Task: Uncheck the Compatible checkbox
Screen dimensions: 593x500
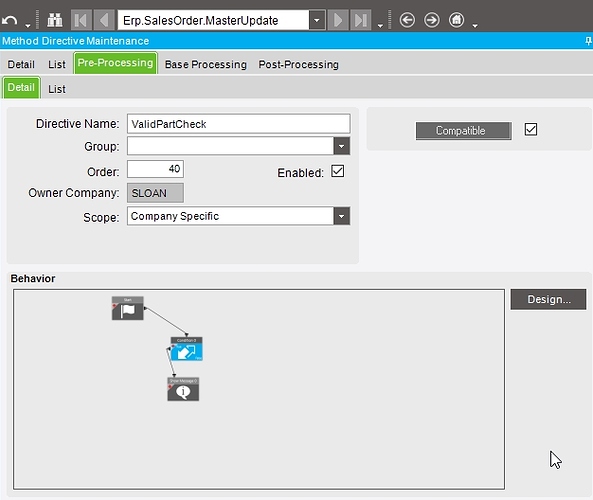Action: click(531, 129)
